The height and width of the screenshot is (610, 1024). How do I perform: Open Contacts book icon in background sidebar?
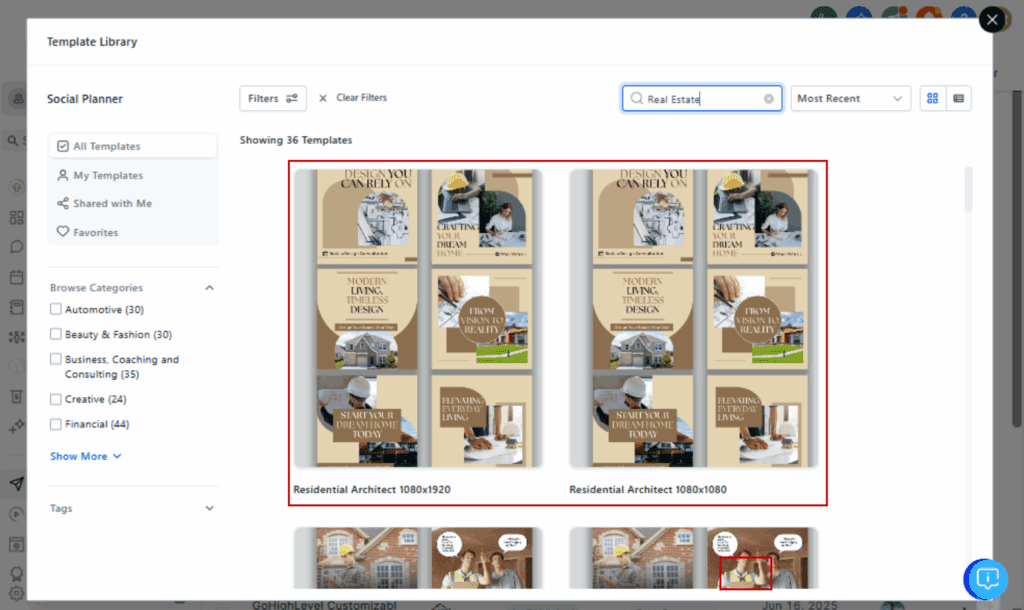tap(16, 307)
